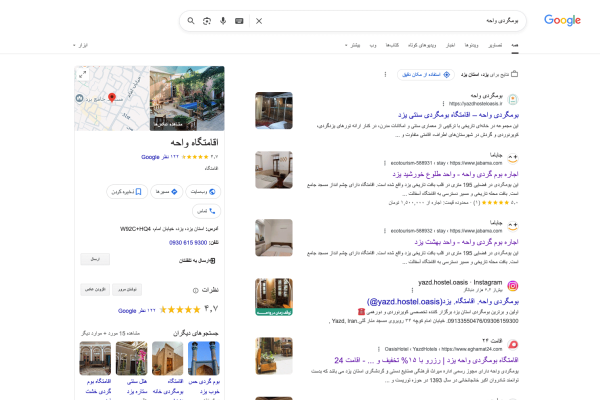View 15 more related searches link
Screen dimensions: 600x400
tap(110, 333)
